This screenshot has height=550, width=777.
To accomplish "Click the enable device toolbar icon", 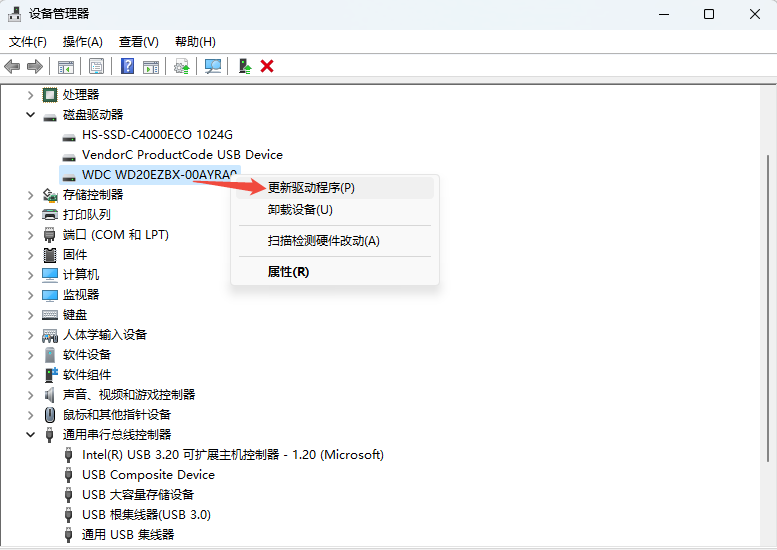I will click(244, 66).
